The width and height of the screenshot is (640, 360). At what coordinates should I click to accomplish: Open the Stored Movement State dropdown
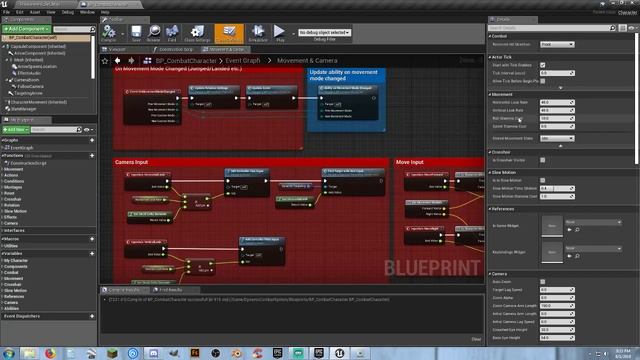coord(557,138)
